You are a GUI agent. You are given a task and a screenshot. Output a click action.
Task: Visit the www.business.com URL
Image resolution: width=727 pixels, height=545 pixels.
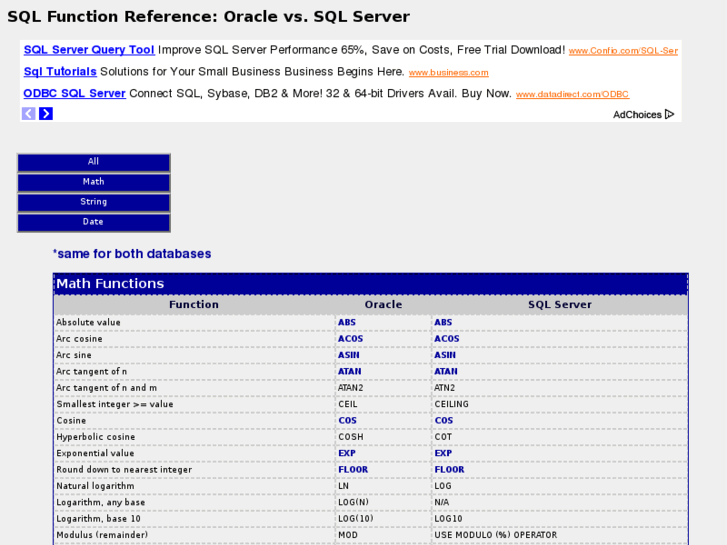pyautogui.click(x=448, y=72)
